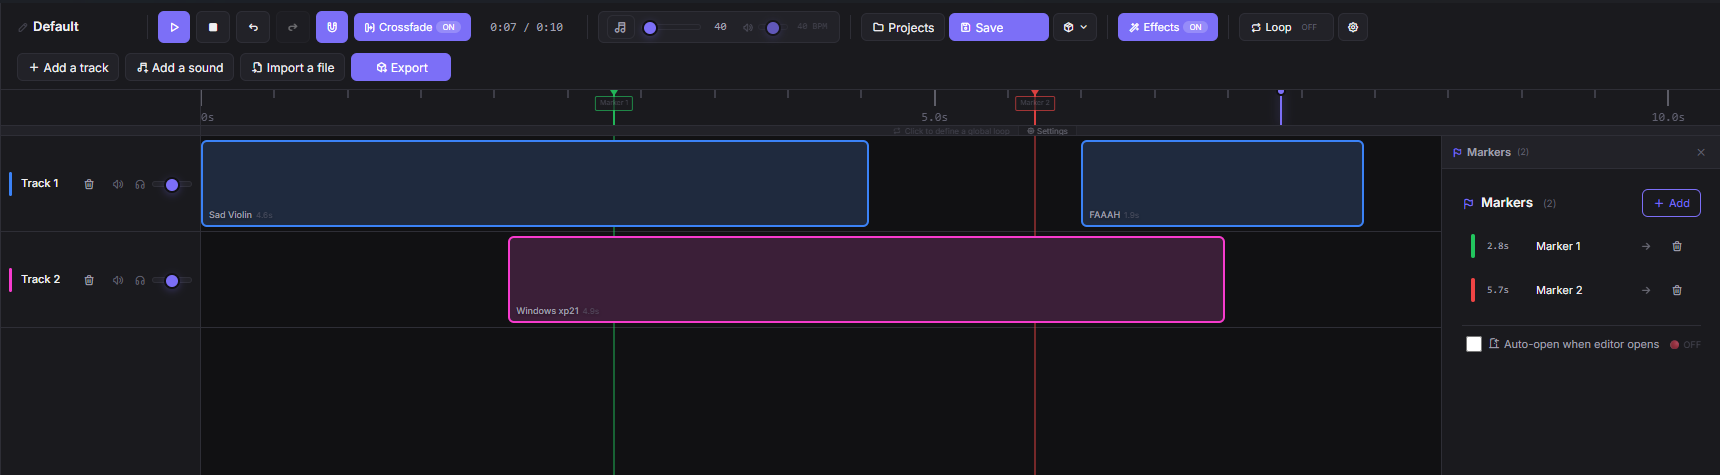
Task: Select the Windows xp21 clip
Action: click(x=866, y=279)
